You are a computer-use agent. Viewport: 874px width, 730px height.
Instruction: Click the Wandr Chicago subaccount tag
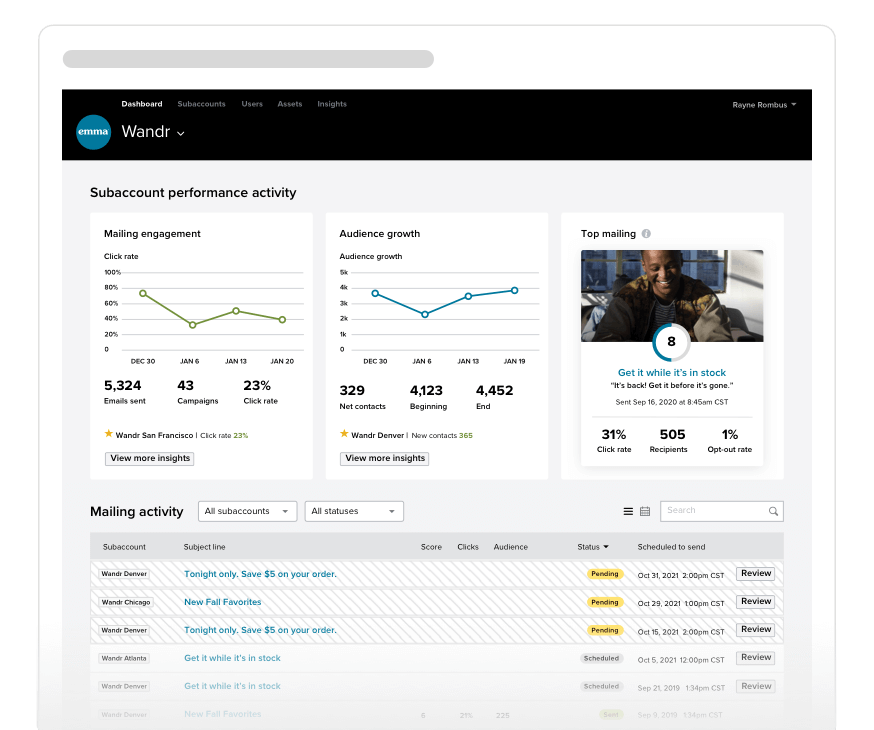(126, 602)
